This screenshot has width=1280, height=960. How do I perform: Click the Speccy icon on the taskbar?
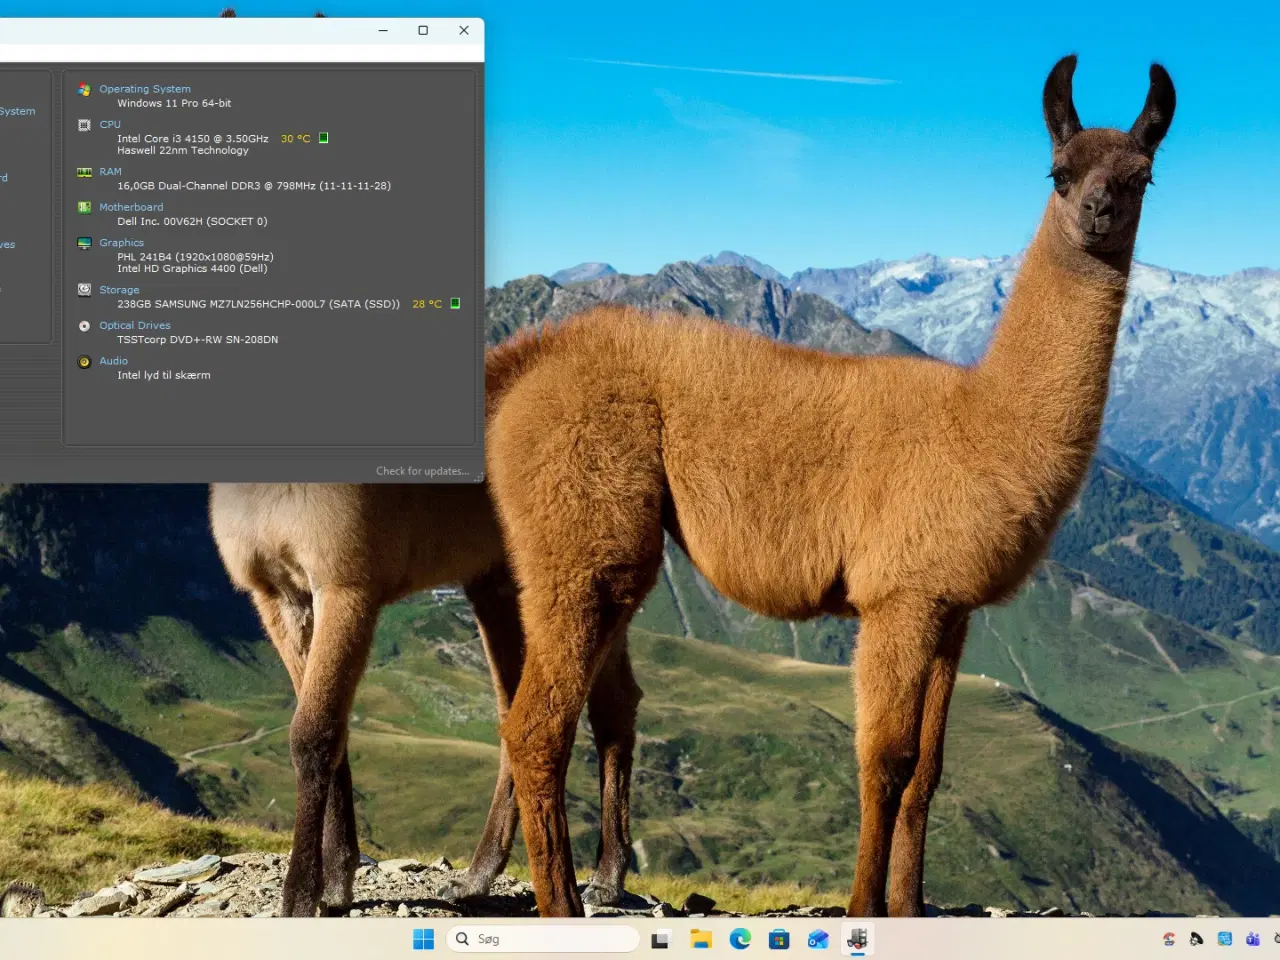coord(857,939)
